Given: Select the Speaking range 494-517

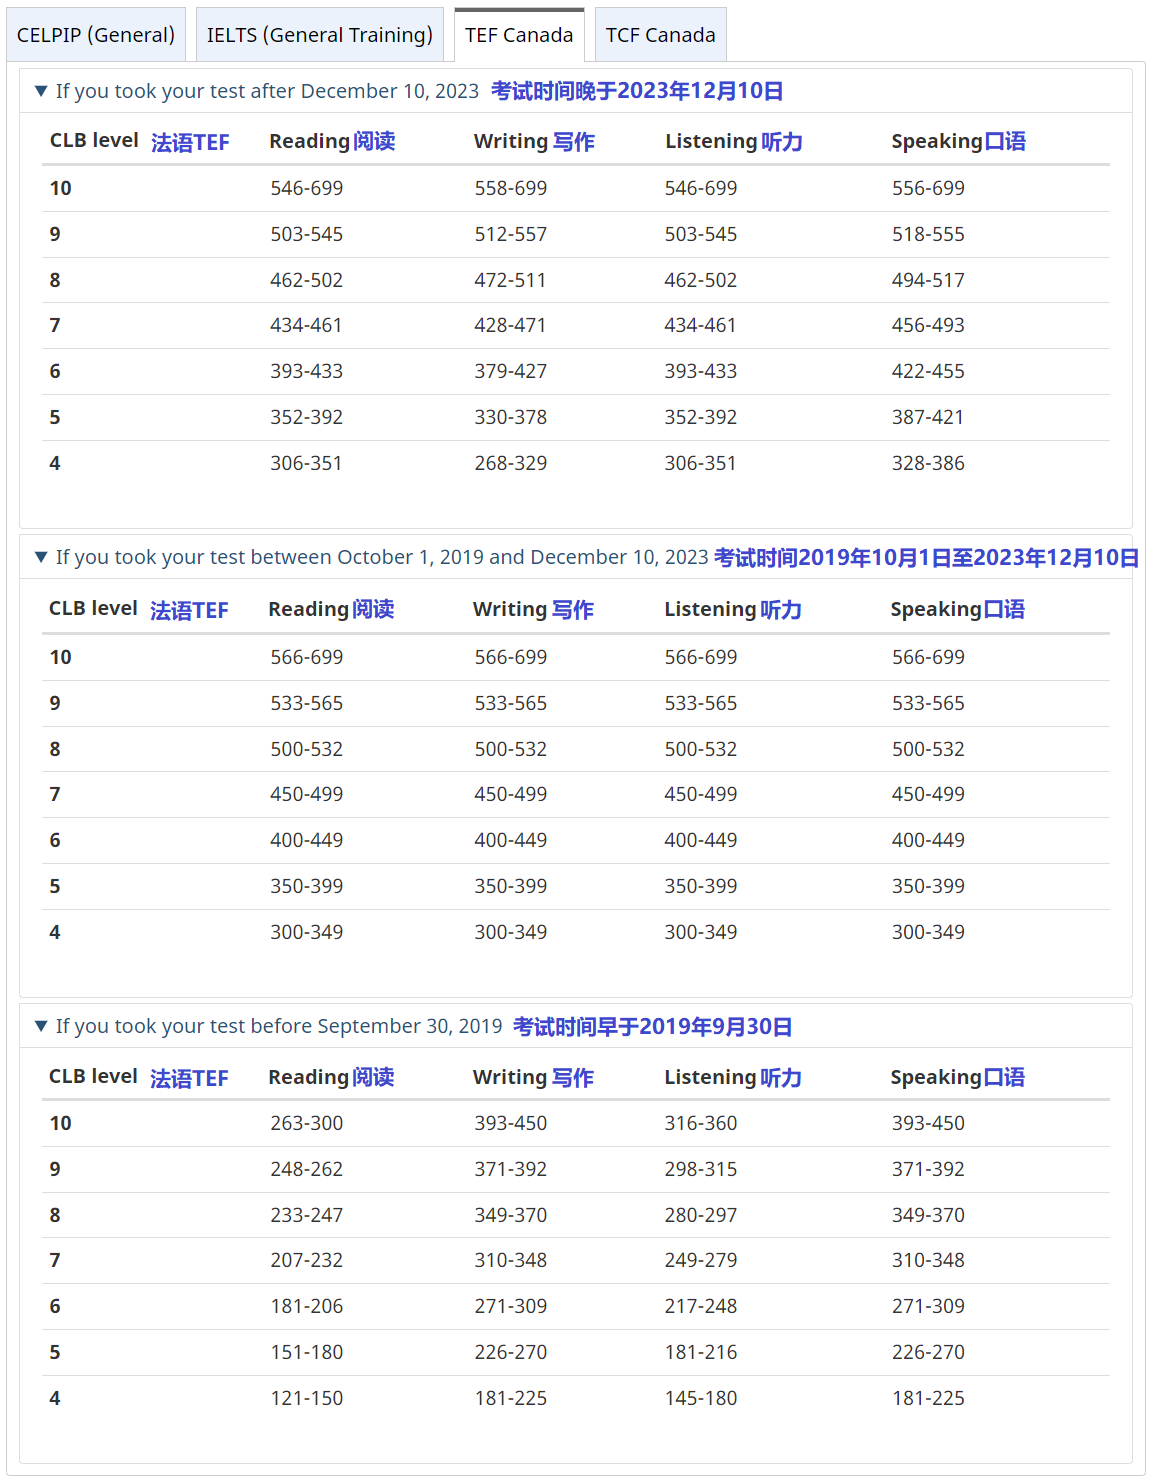Looking at the screenshot, I should tap(928, 280).
